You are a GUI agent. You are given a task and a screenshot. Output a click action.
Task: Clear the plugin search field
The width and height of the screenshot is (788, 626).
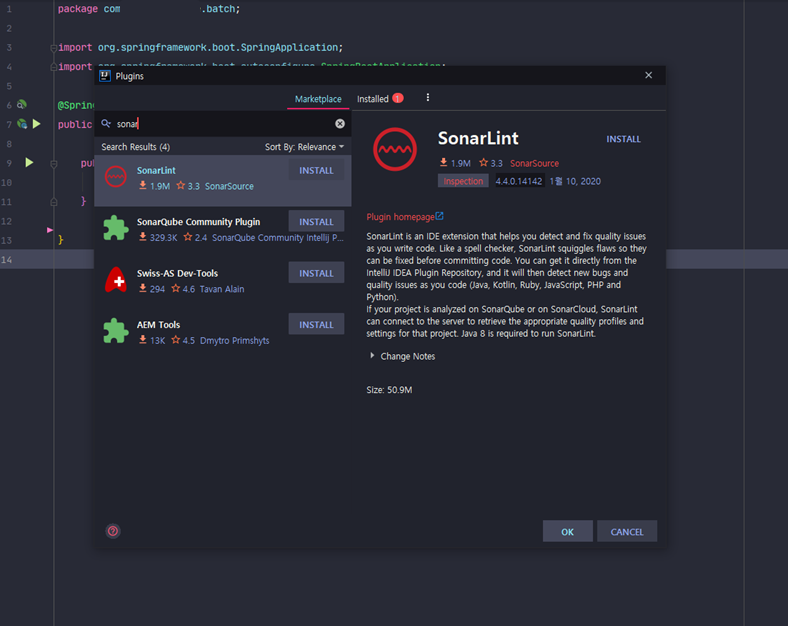click(340, 124)
